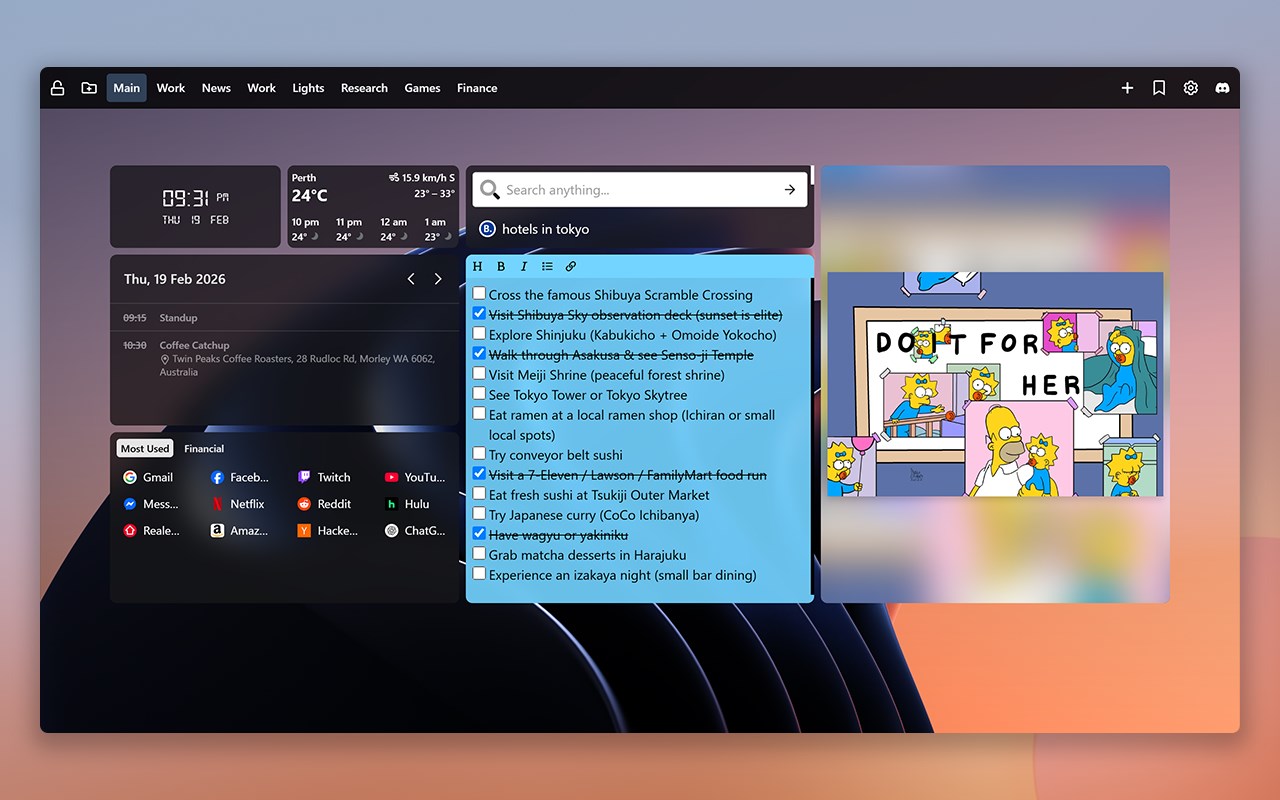Uncheck 'Walk through Asakusa' item
Viewport: 1280px width, 800px height.
pyautogui.click(x=479, y=354)
